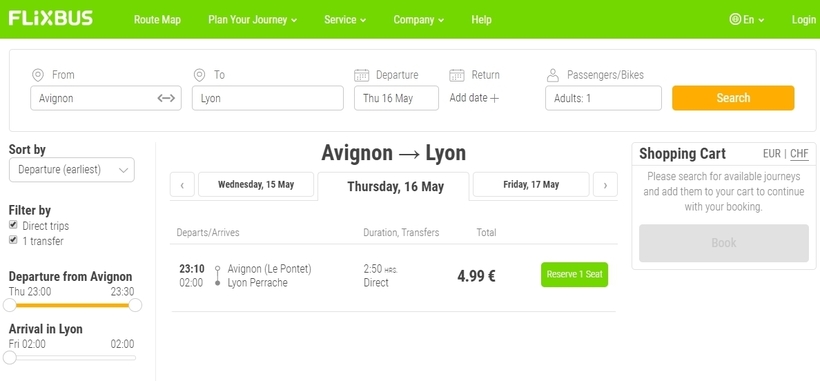The height and width of the screenshot is (381, 820).
Task: Click the FlixBus logo
Action: (50, 18)
